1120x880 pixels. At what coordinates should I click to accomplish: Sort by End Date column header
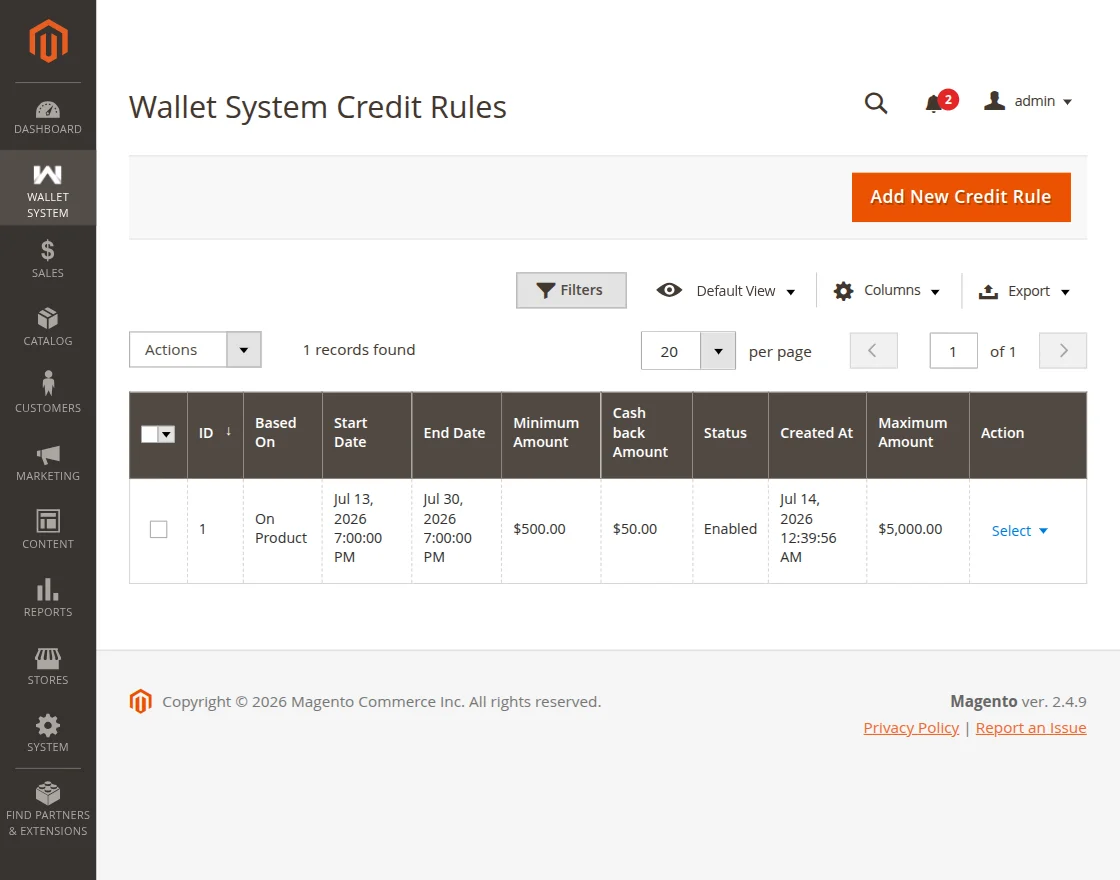[x=456, y=433]
